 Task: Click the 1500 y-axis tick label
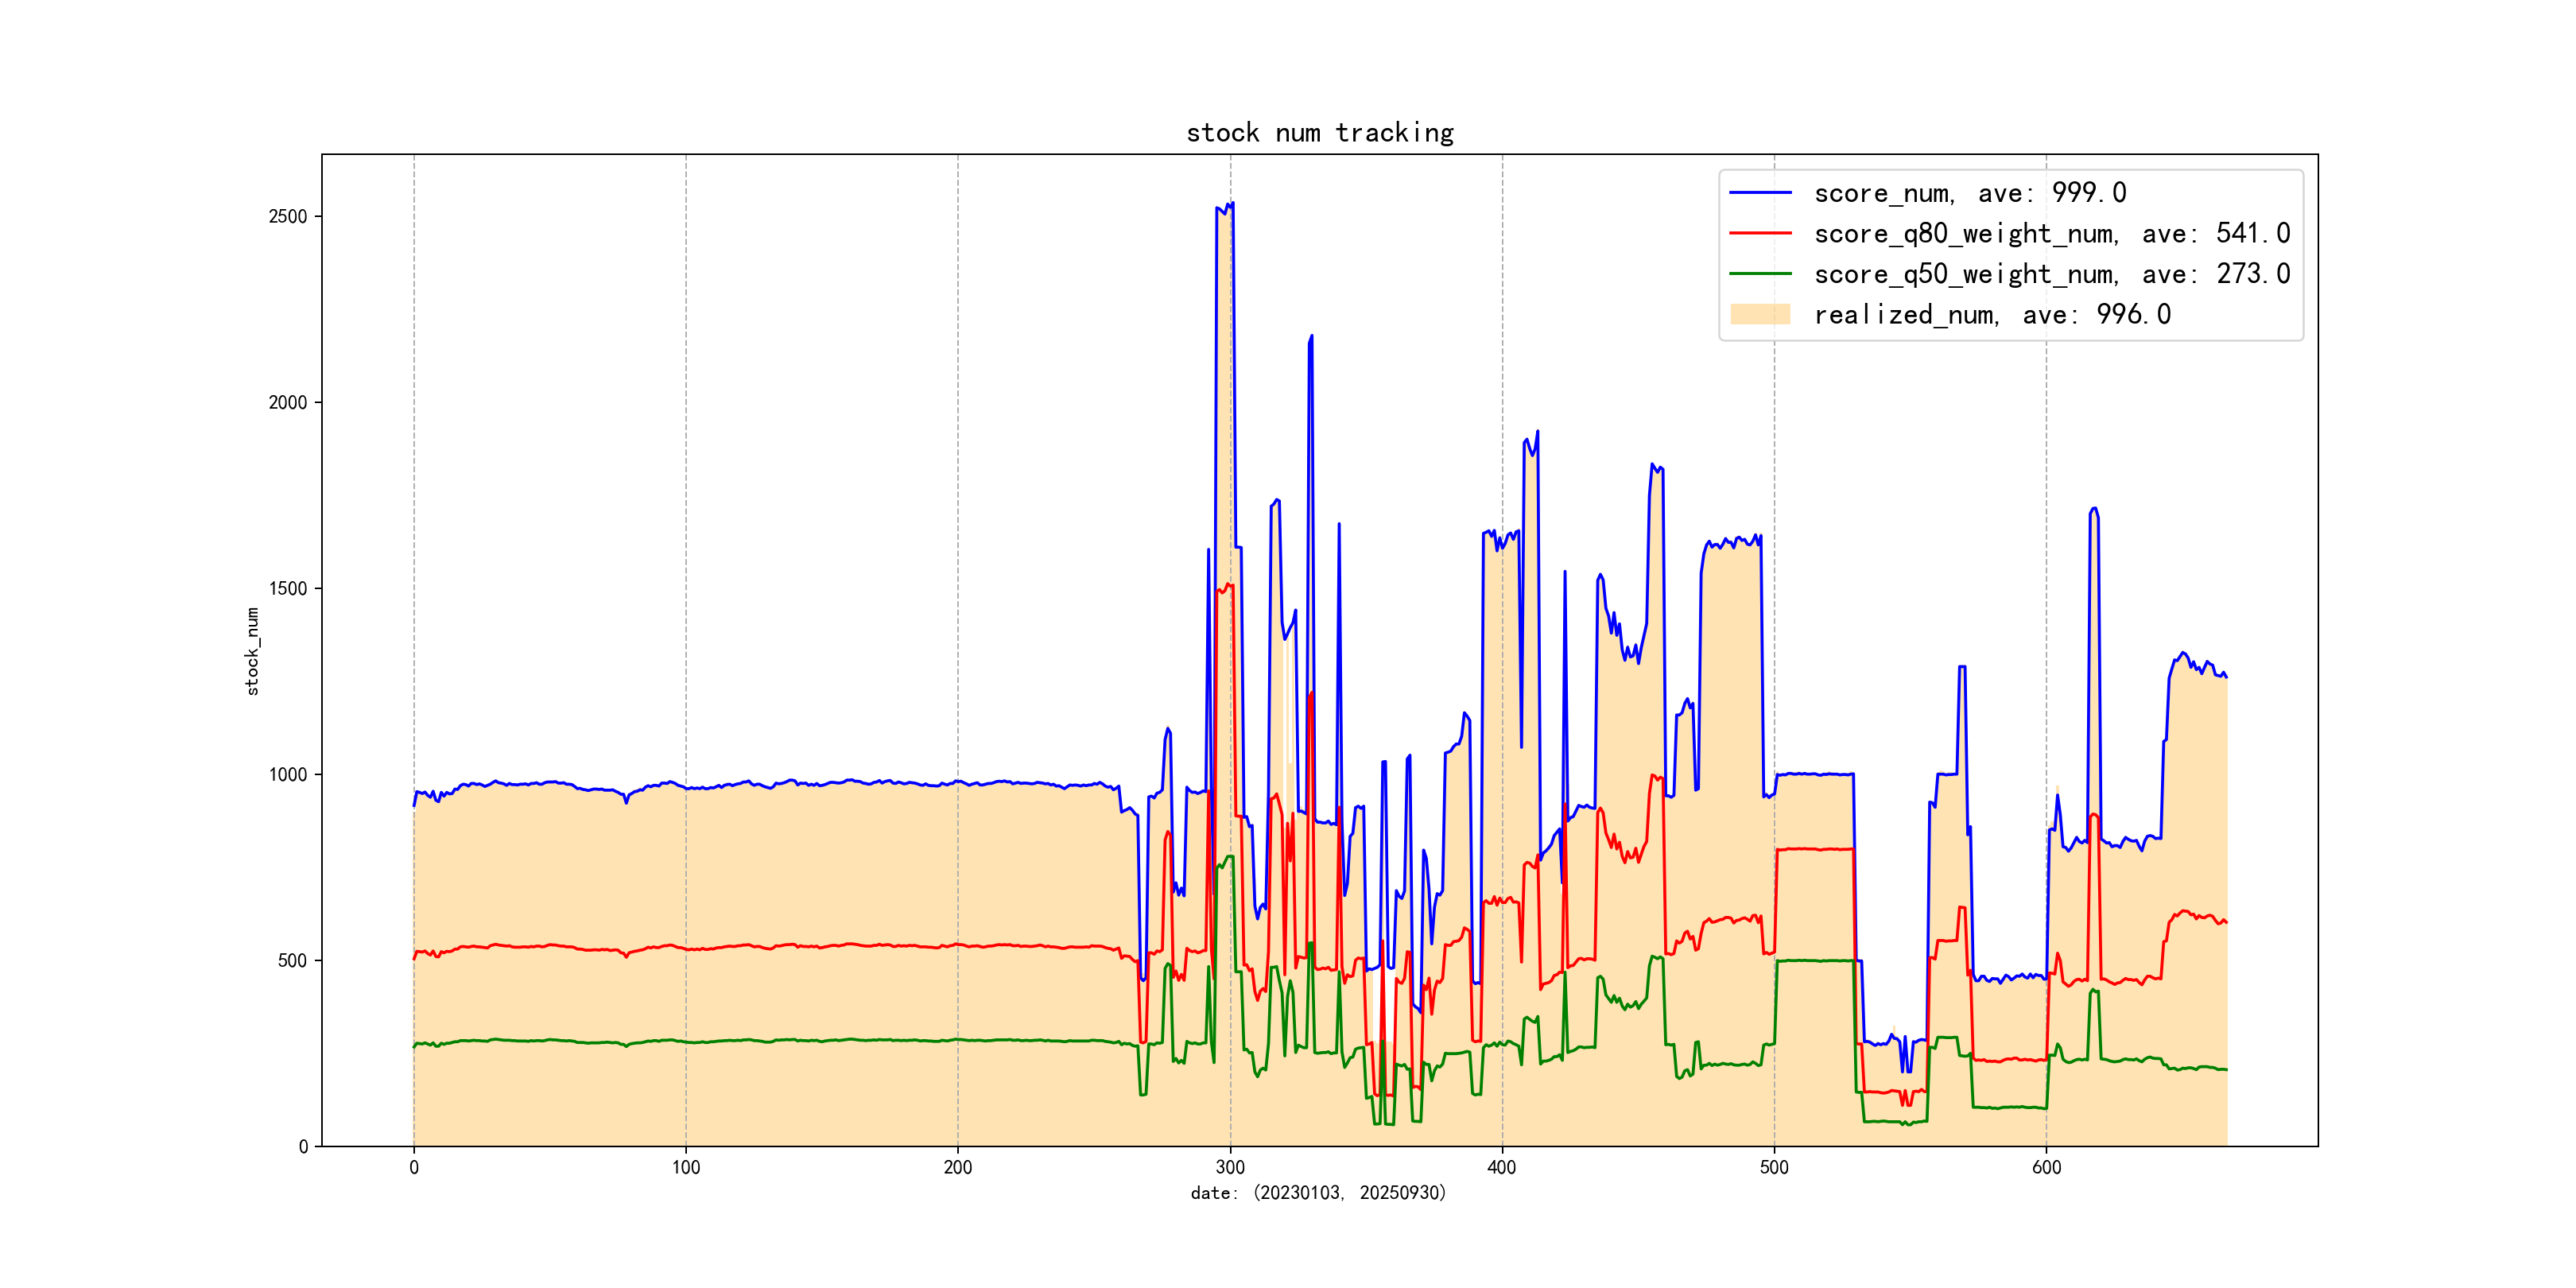(288, 589)
